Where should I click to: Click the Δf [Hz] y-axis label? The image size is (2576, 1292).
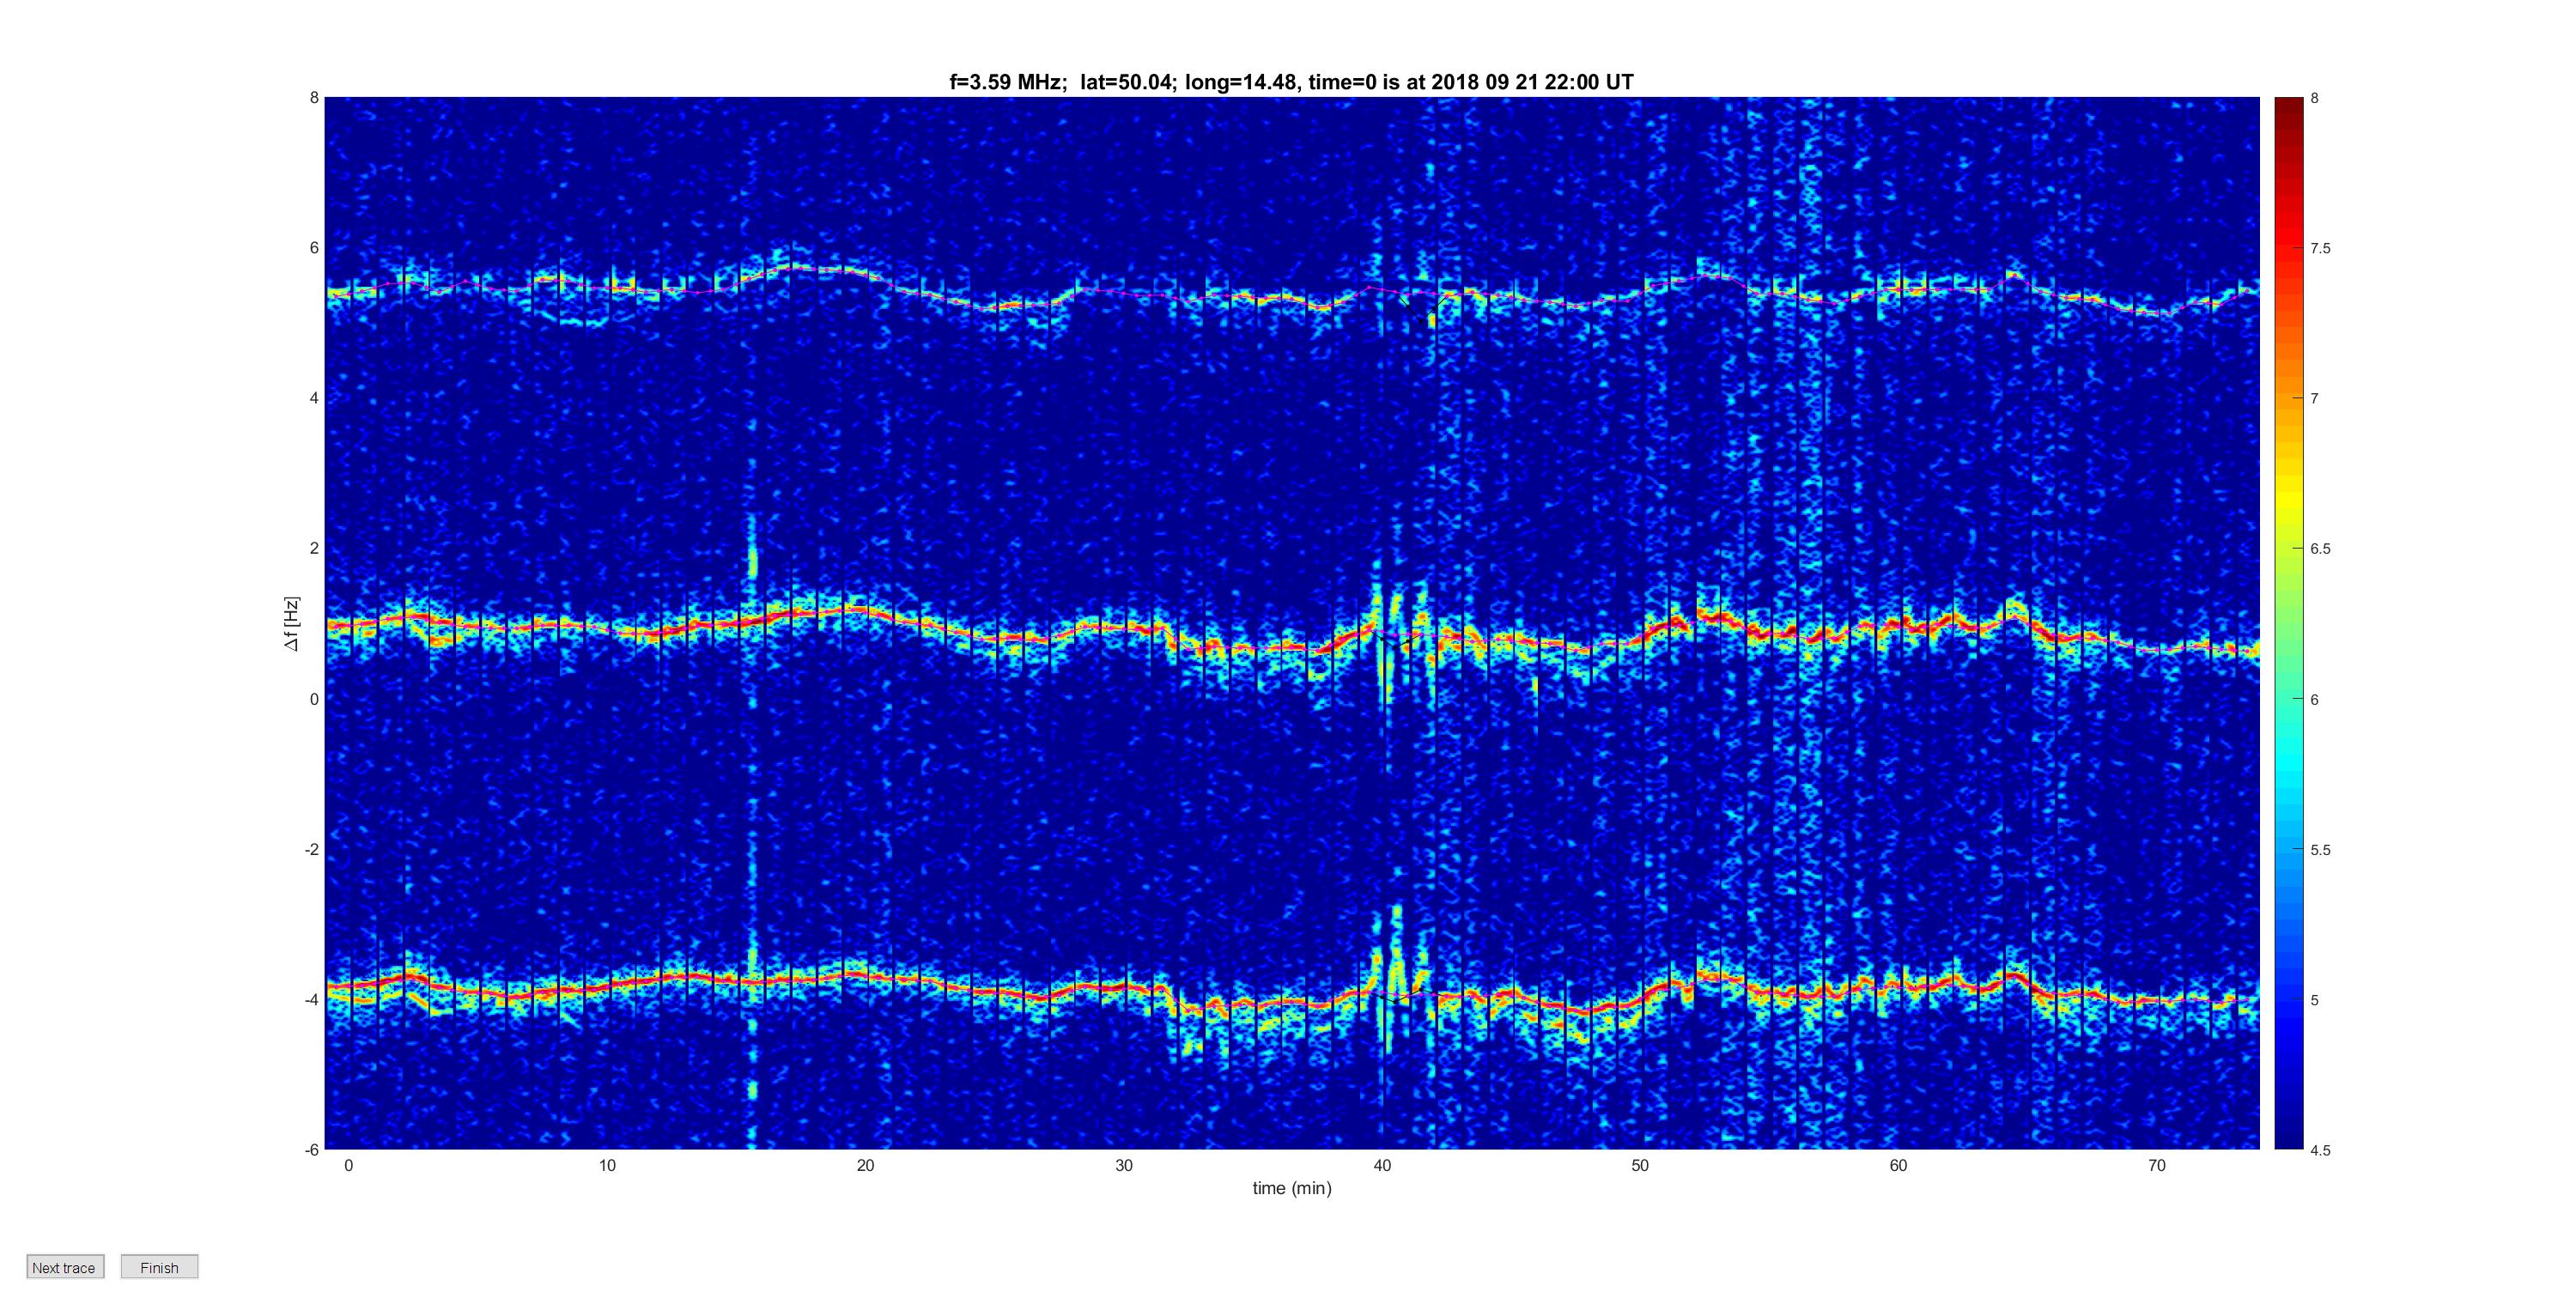pyautogui.click(x=291, y=624)
